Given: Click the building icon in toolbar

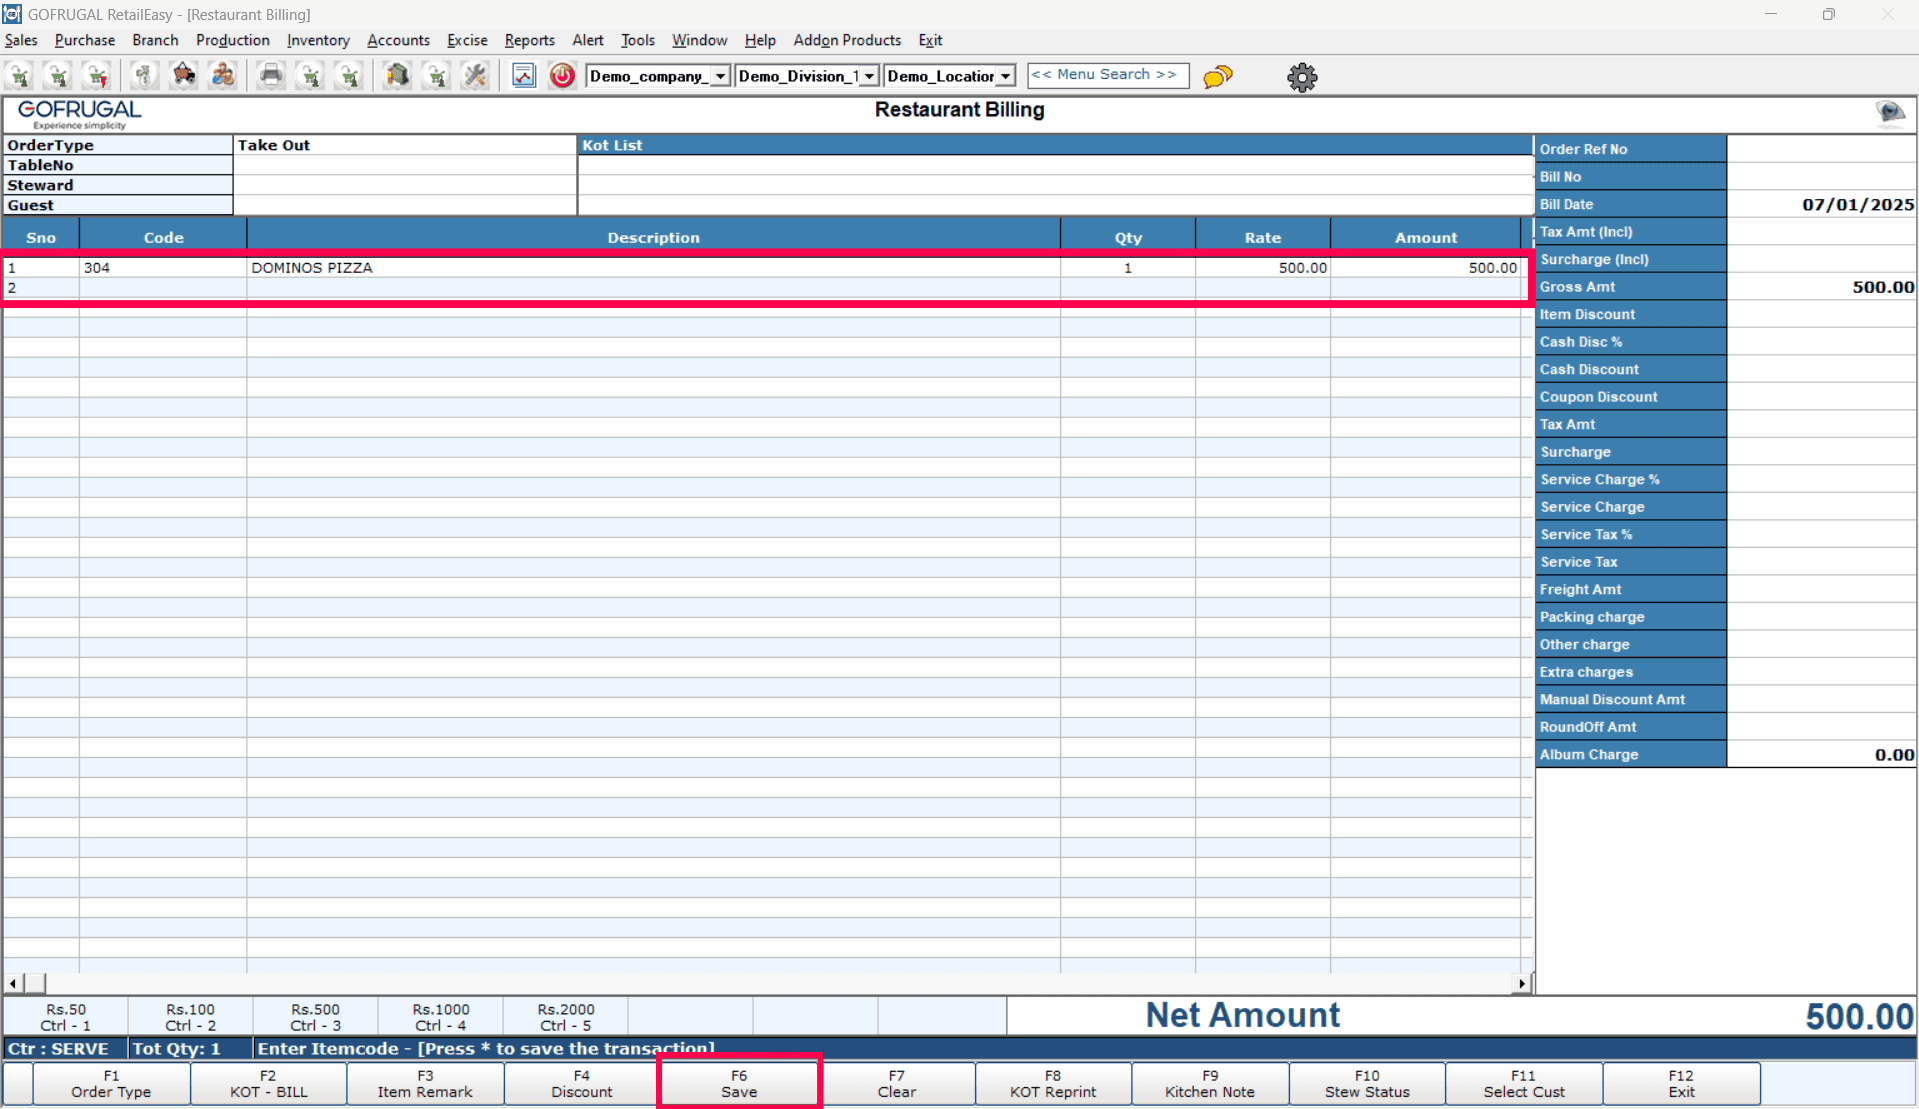Looking at the screenshot, I should coord(397,76).
